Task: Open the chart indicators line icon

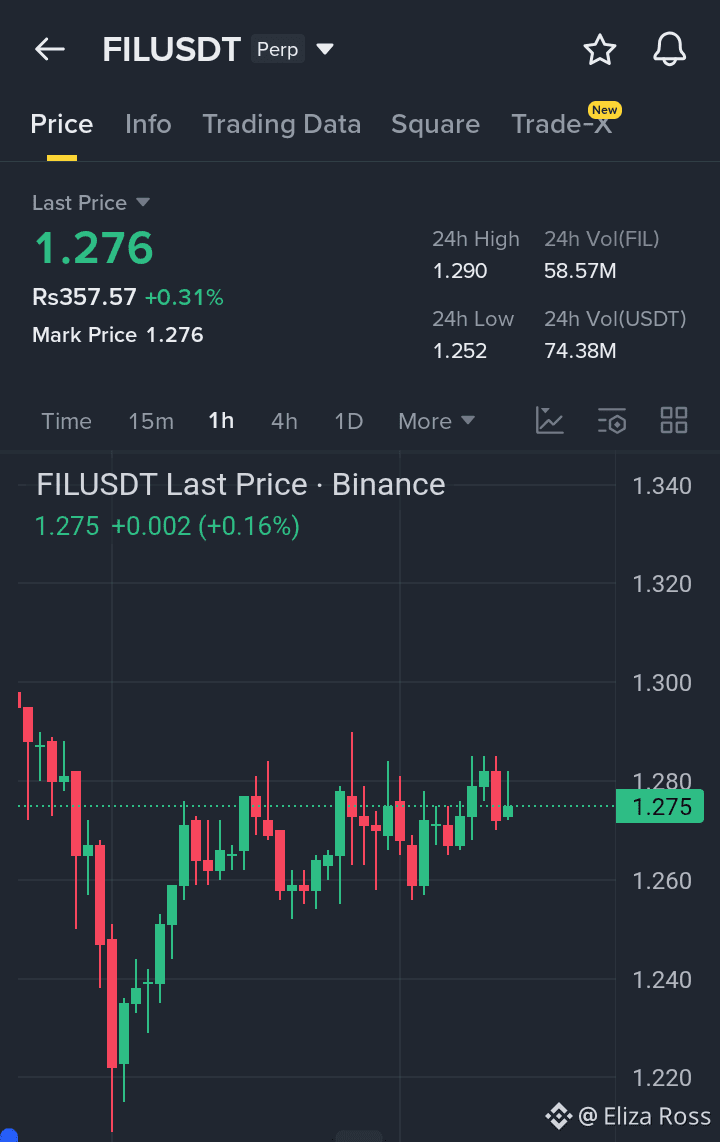Action: point(550,420)
